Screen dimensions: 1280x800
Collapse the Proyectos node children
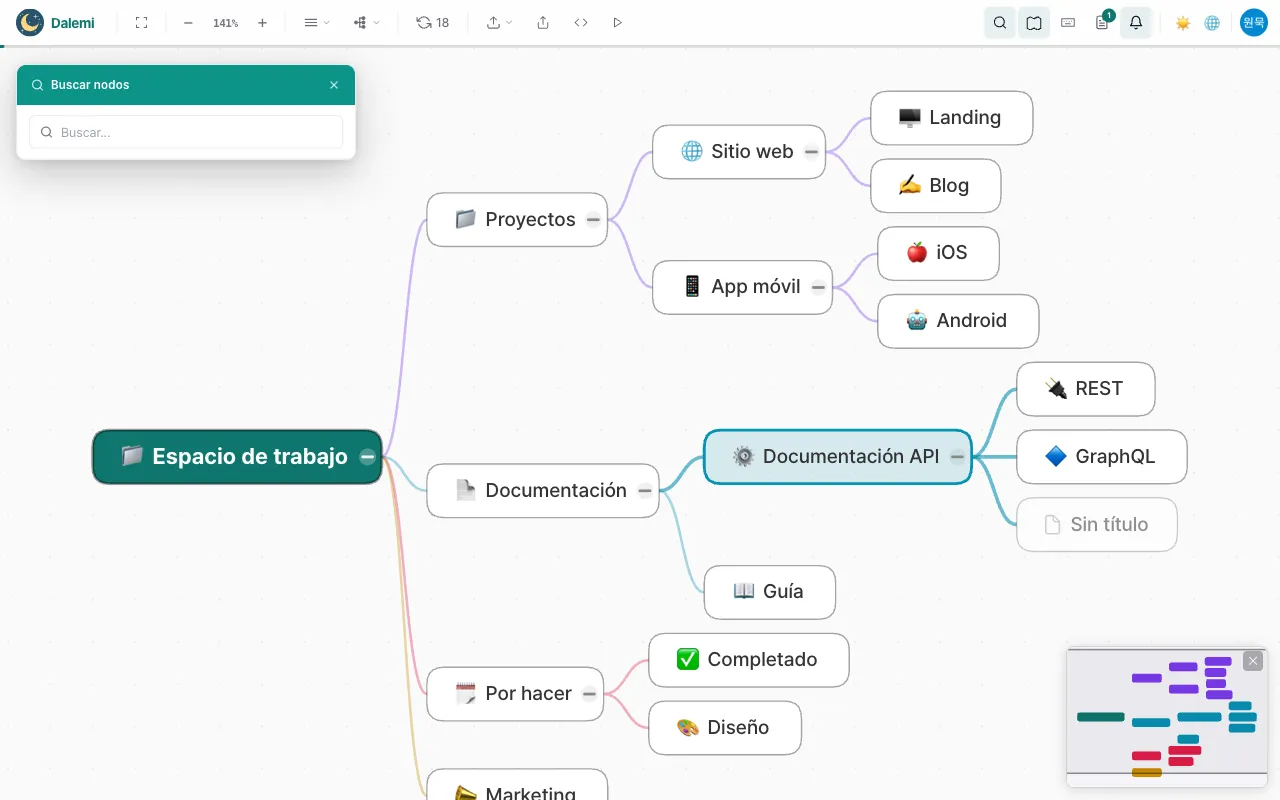pyautogui.click(x=593, y=220)
